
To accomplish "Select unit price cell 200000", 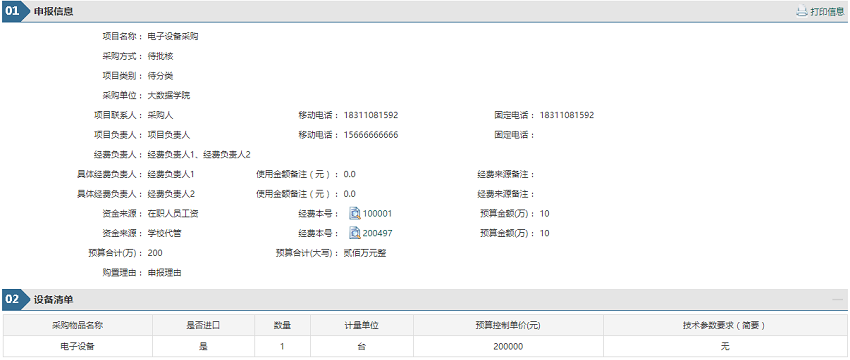I will tap(508, 346).
